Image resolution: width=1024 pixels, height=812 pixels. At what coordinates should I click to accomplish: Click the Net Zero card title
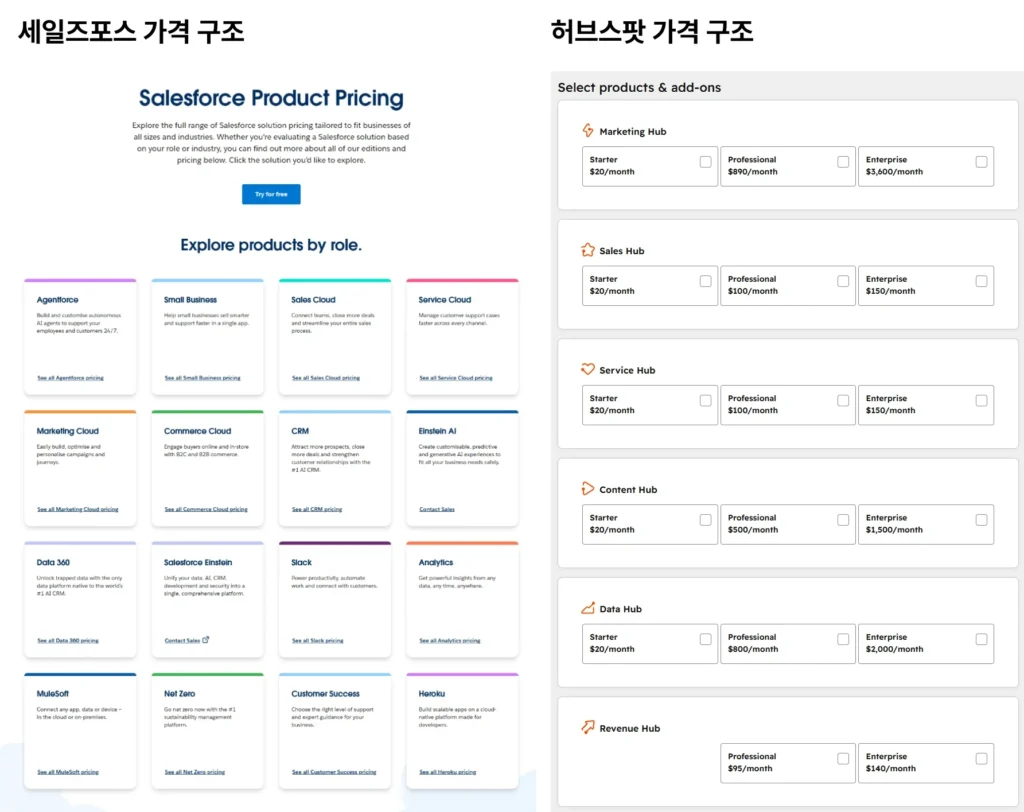180,693
